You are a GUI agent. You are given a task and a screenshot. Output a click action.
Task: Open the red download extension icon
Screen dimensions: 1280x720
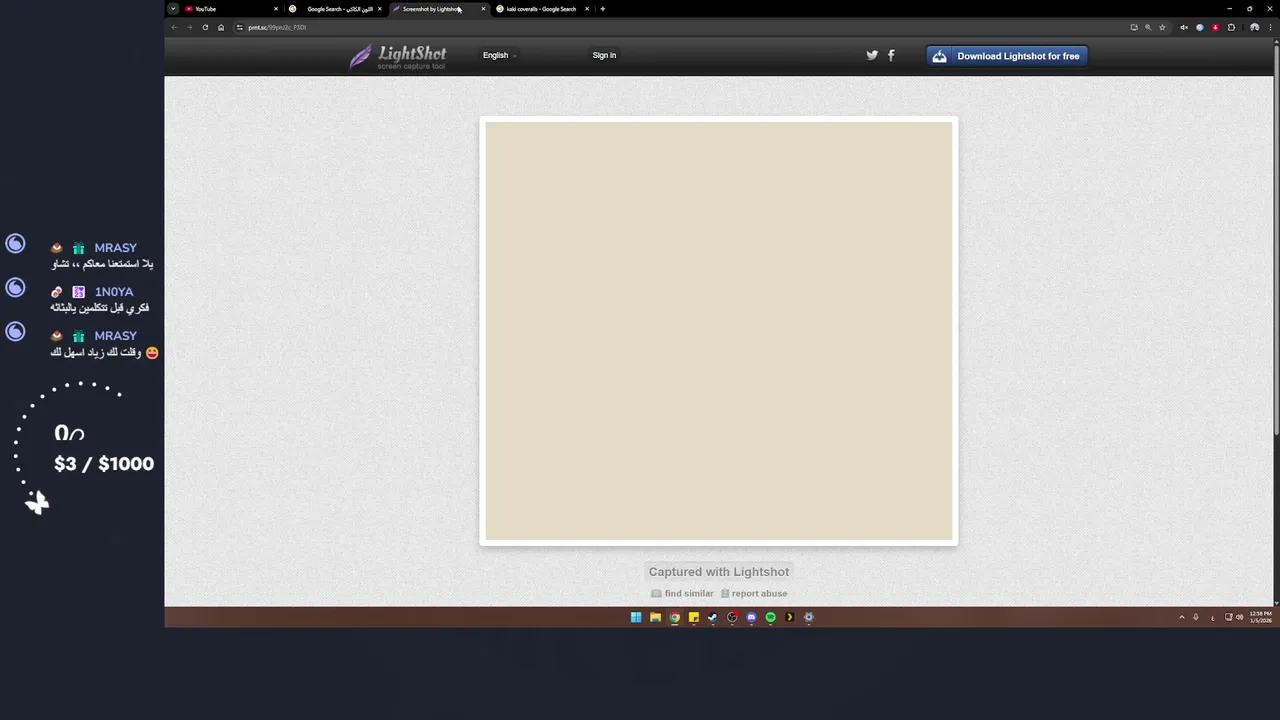1215,27
